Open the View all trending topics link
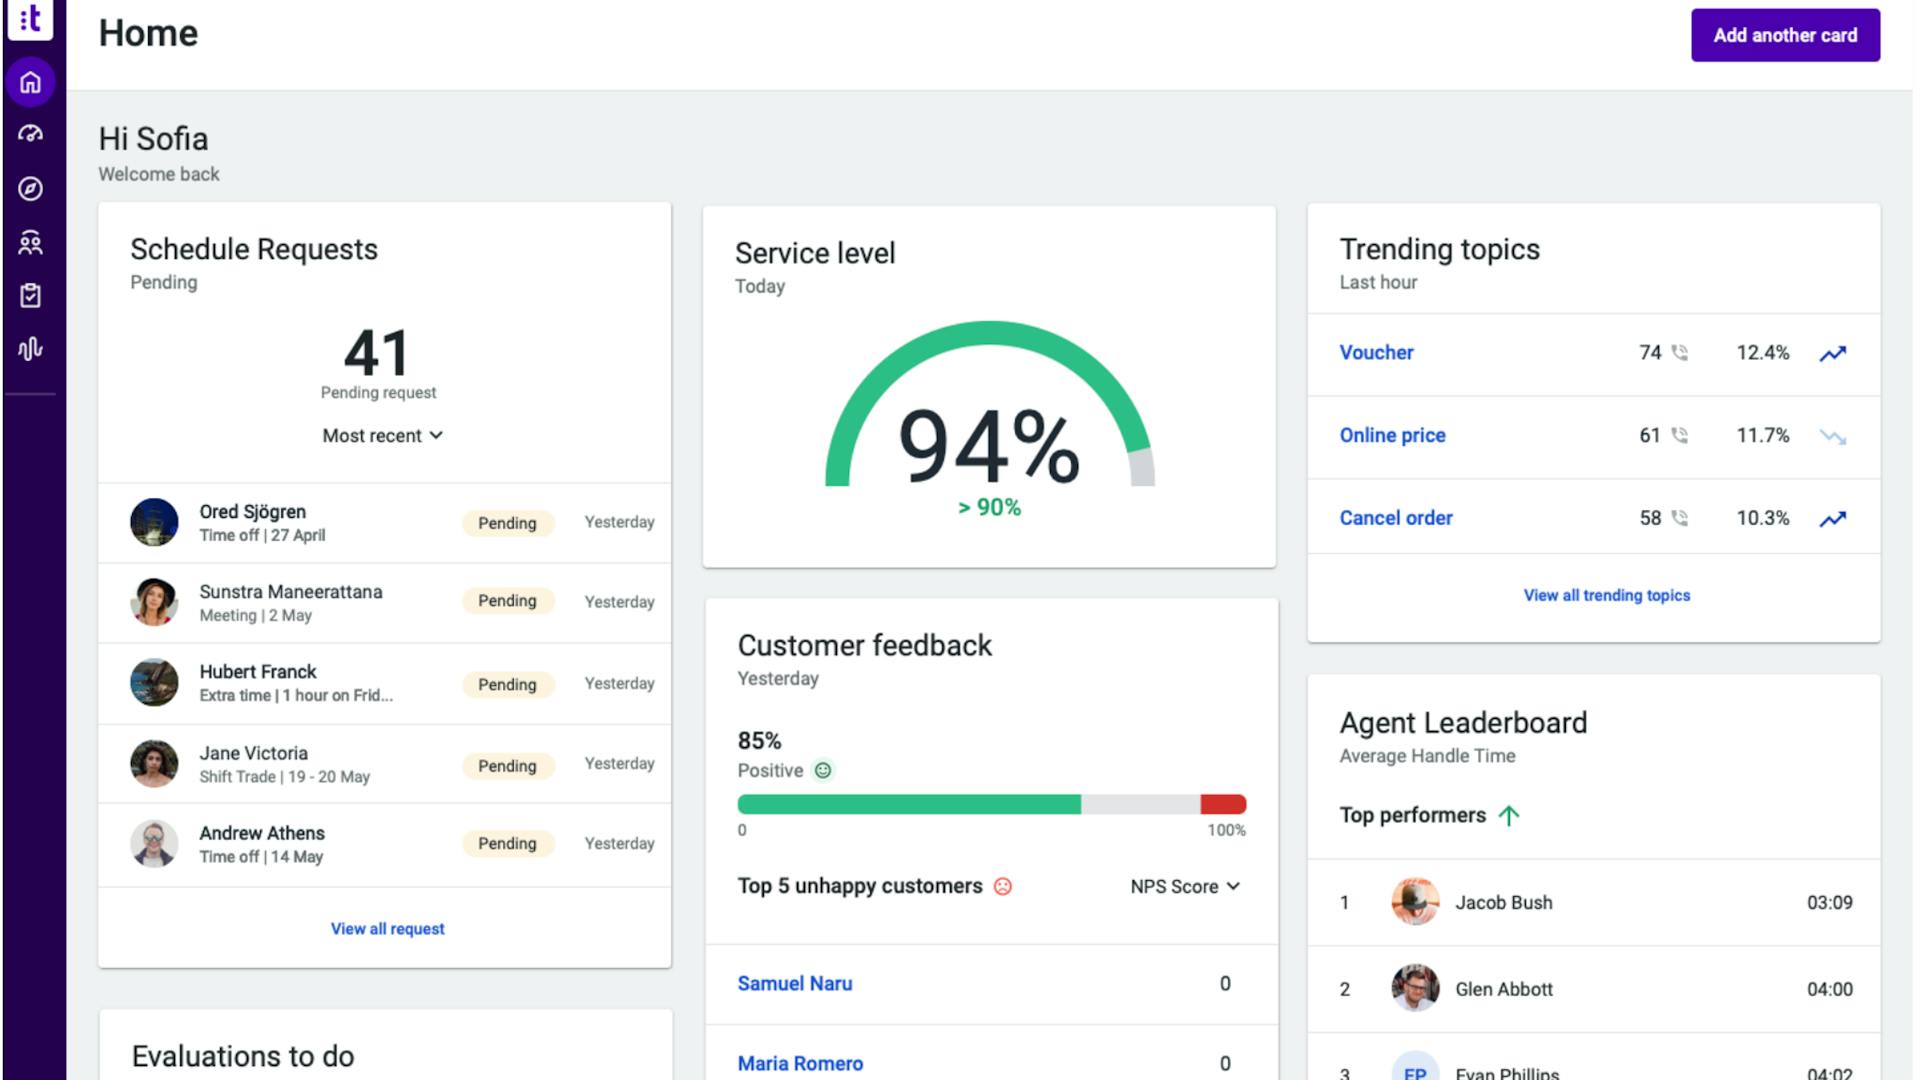Screen dimensions: 1920x1080 pyautogui.click(x=1606, y=595)
